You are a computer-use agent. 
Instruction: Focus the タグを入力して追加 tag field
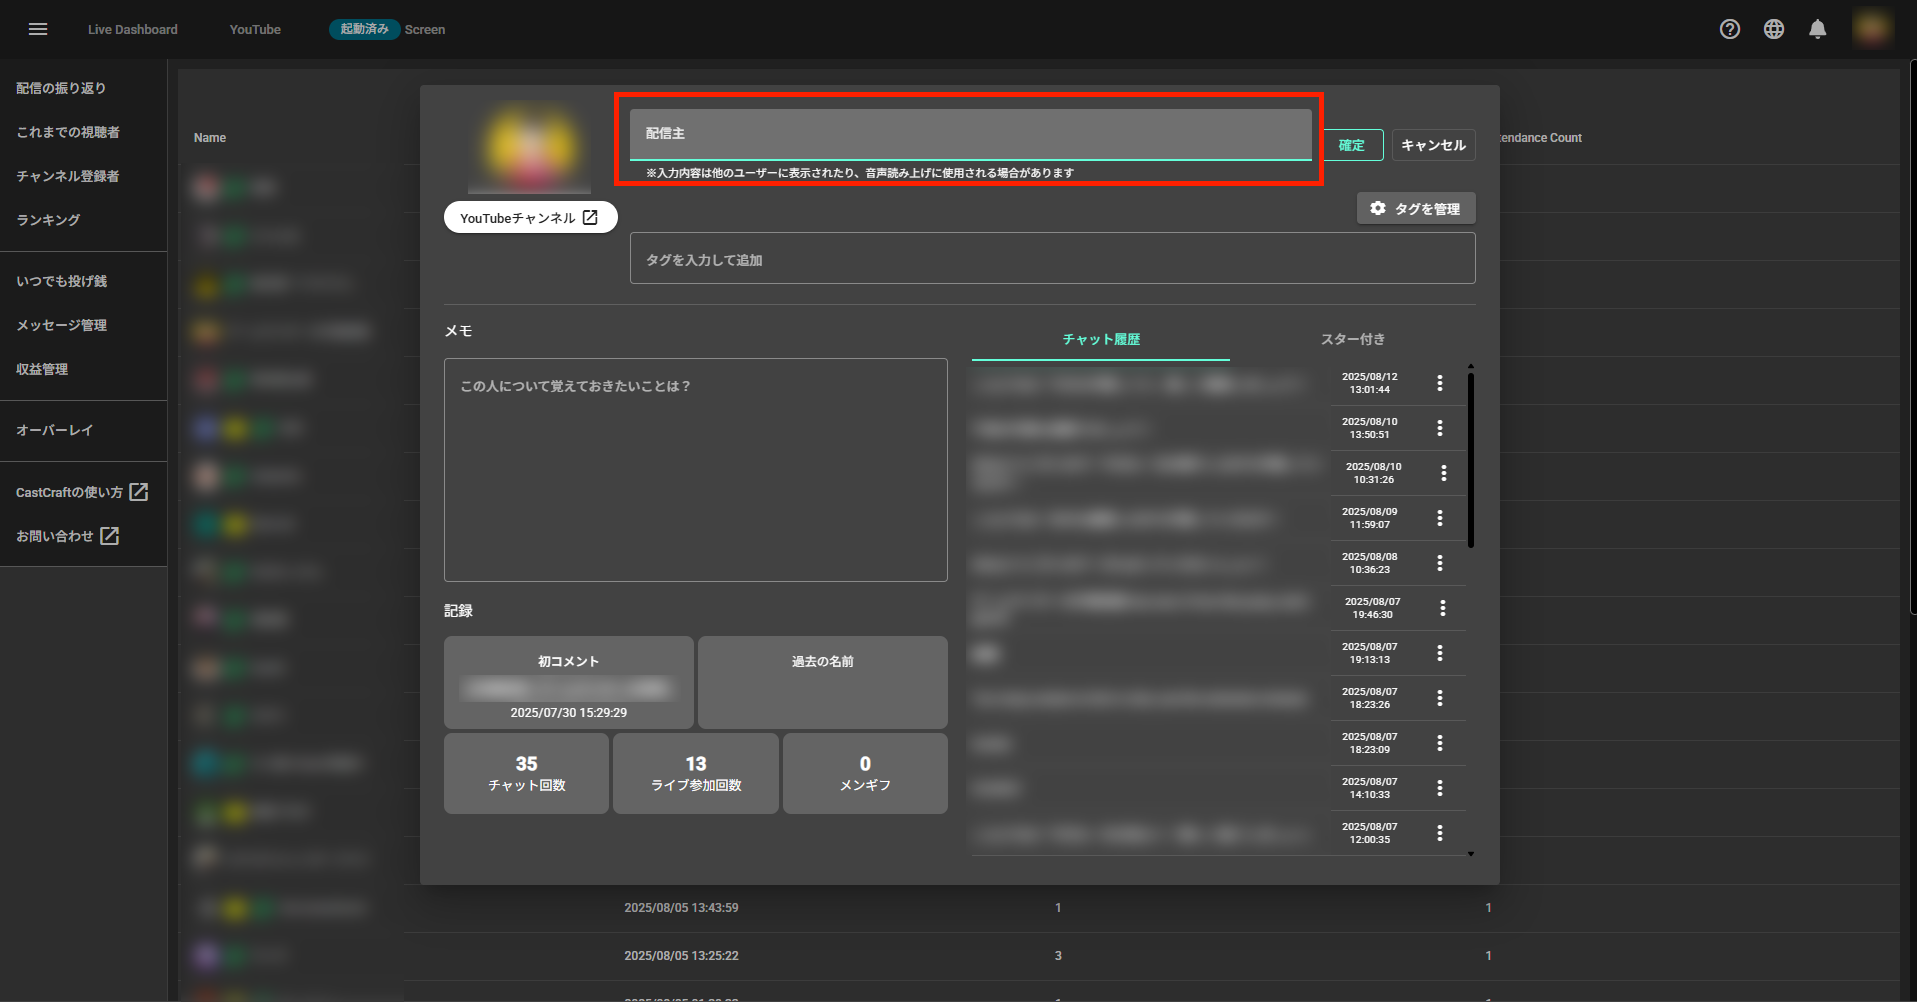[x=1052, y=259]
